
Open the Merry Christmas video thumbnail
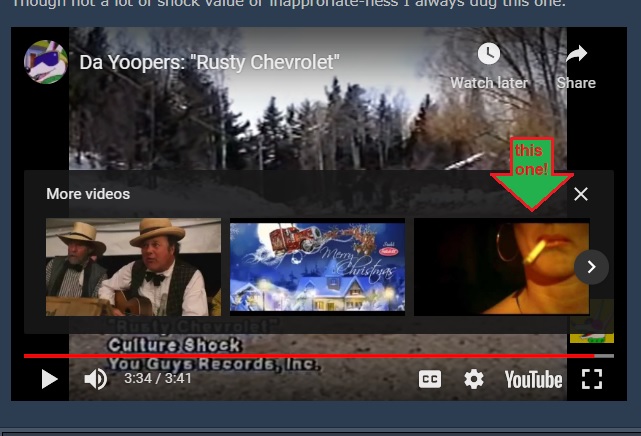[318, 267]
